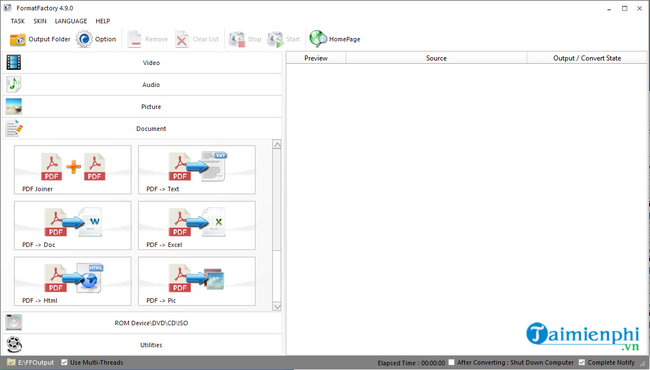Open the PDF -> Excel converter
This screenshot has width=650, height=370.
(x=197, y=225)
